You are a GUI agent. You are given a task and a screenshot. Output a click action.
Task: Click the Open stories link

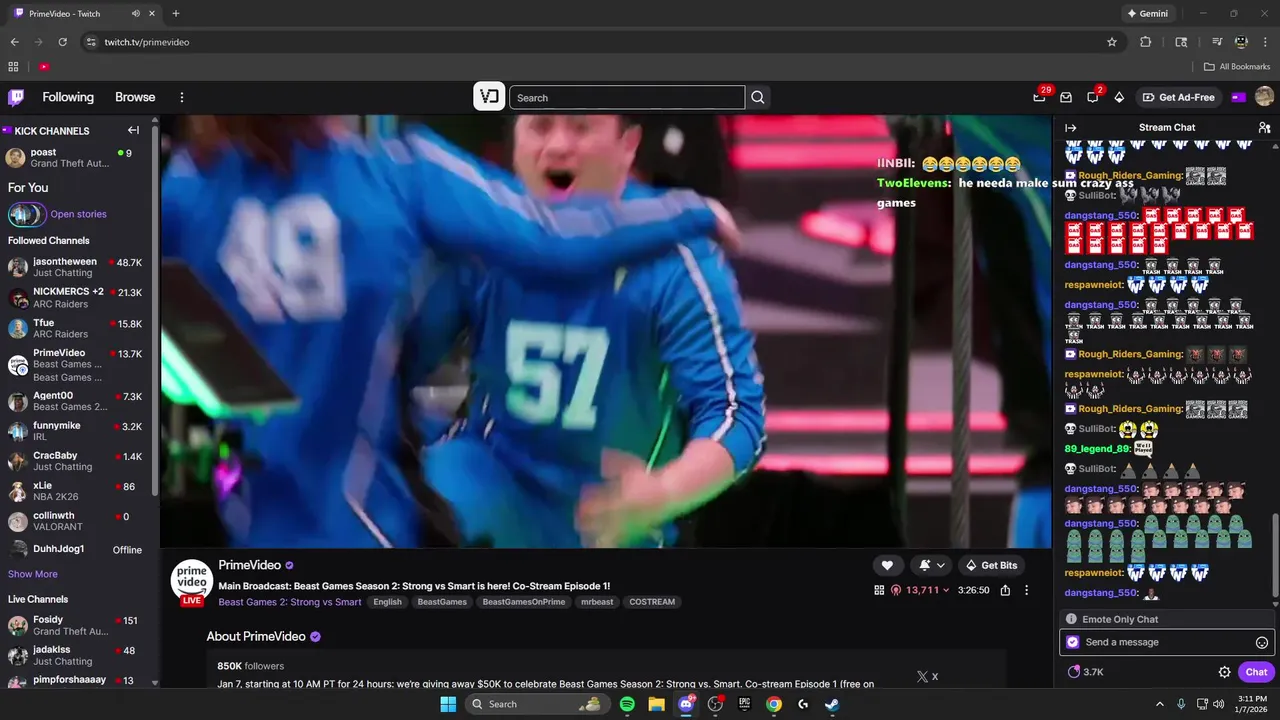[78, 214]
